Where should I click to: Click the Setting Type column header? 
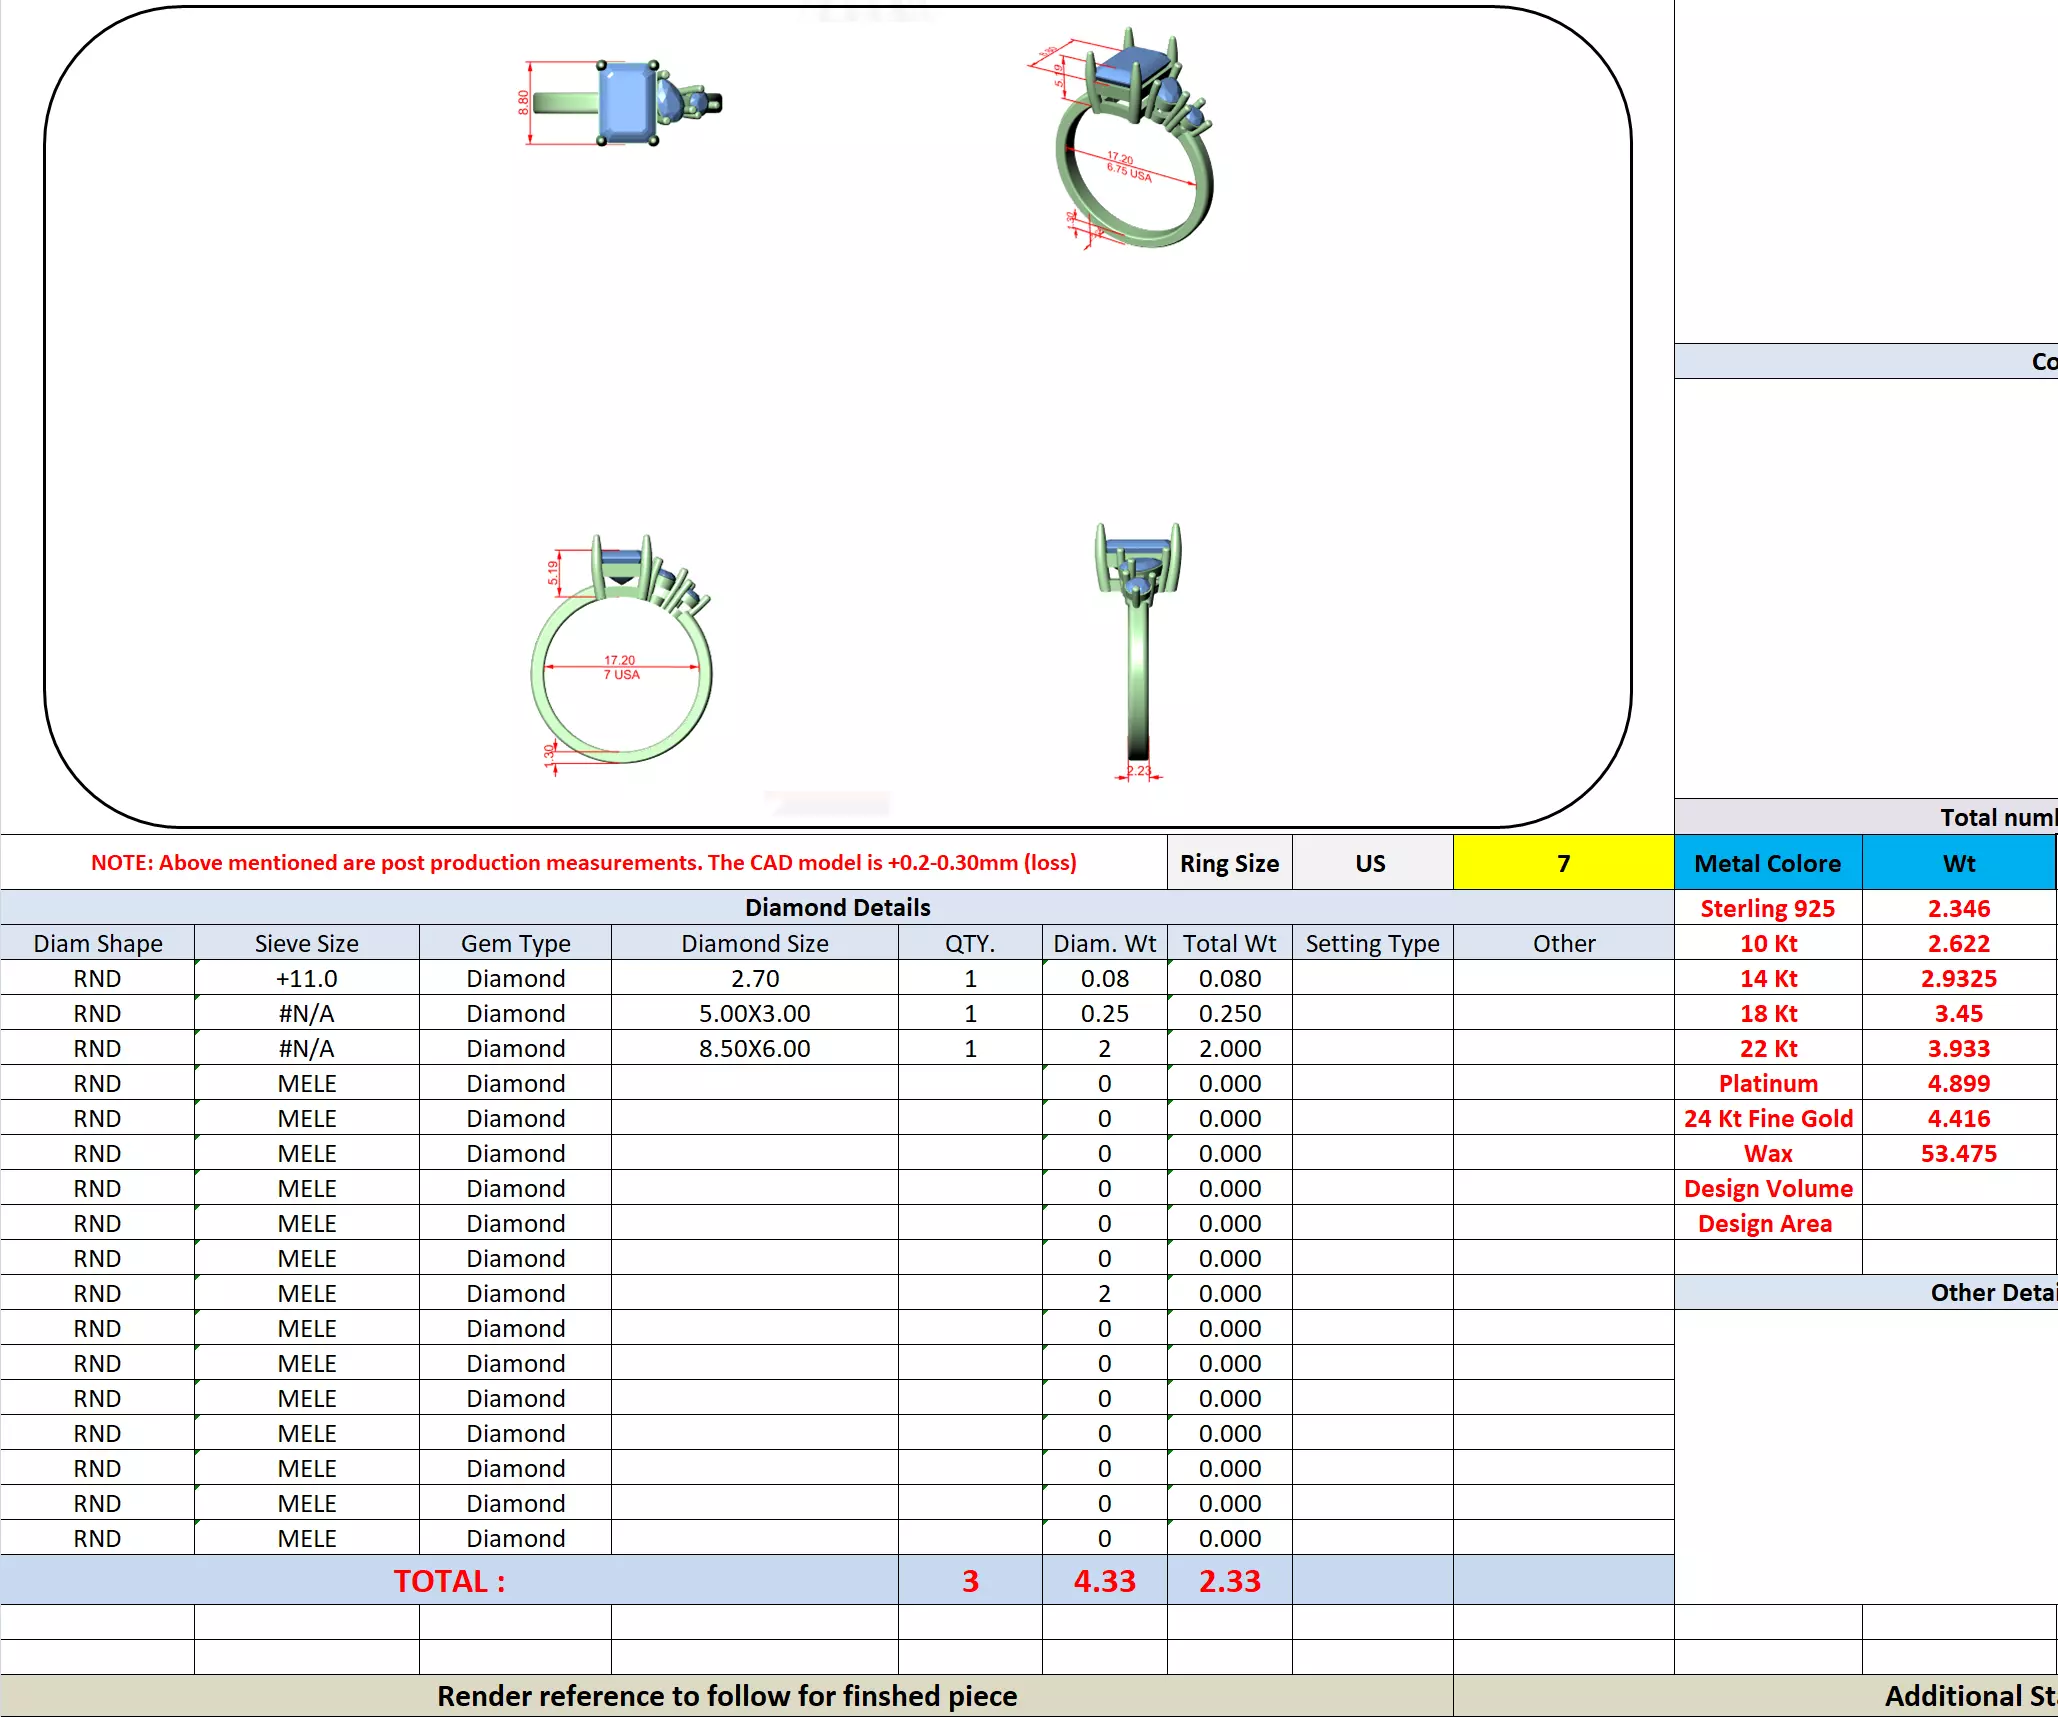(1371, 943)
